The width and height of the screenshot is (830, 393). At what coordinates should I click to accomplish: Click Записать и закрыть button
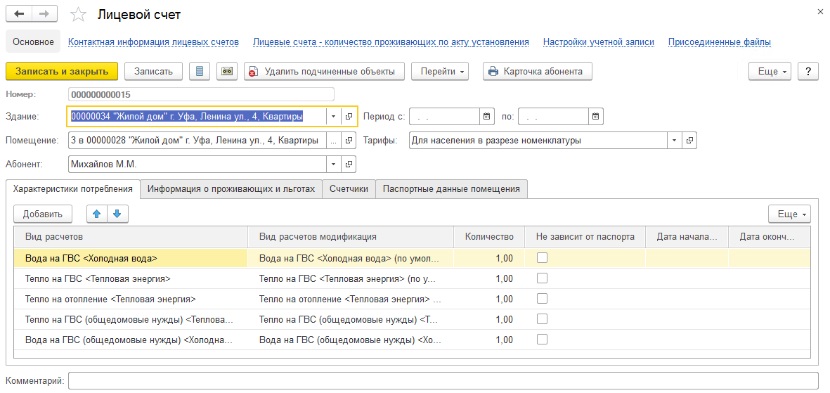[x=61, y=72]
